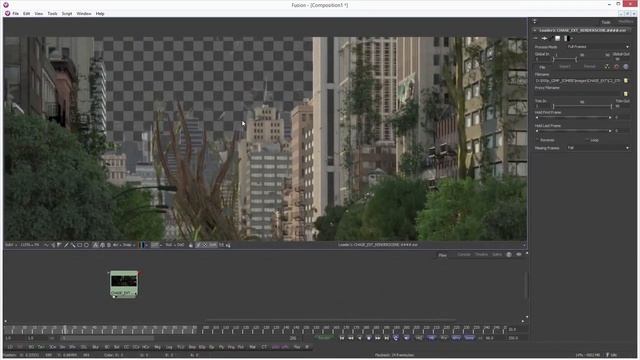Add a Txt text tool

(41, 347)
